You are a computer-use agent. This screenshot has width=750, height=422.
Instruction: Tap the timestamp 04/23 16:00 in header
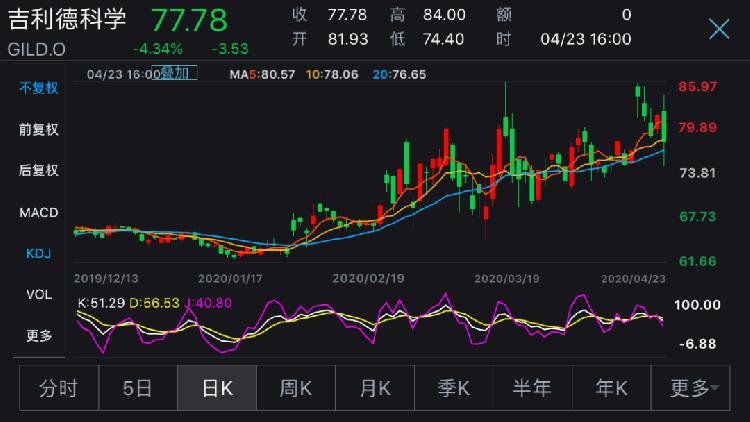[586, 39]
